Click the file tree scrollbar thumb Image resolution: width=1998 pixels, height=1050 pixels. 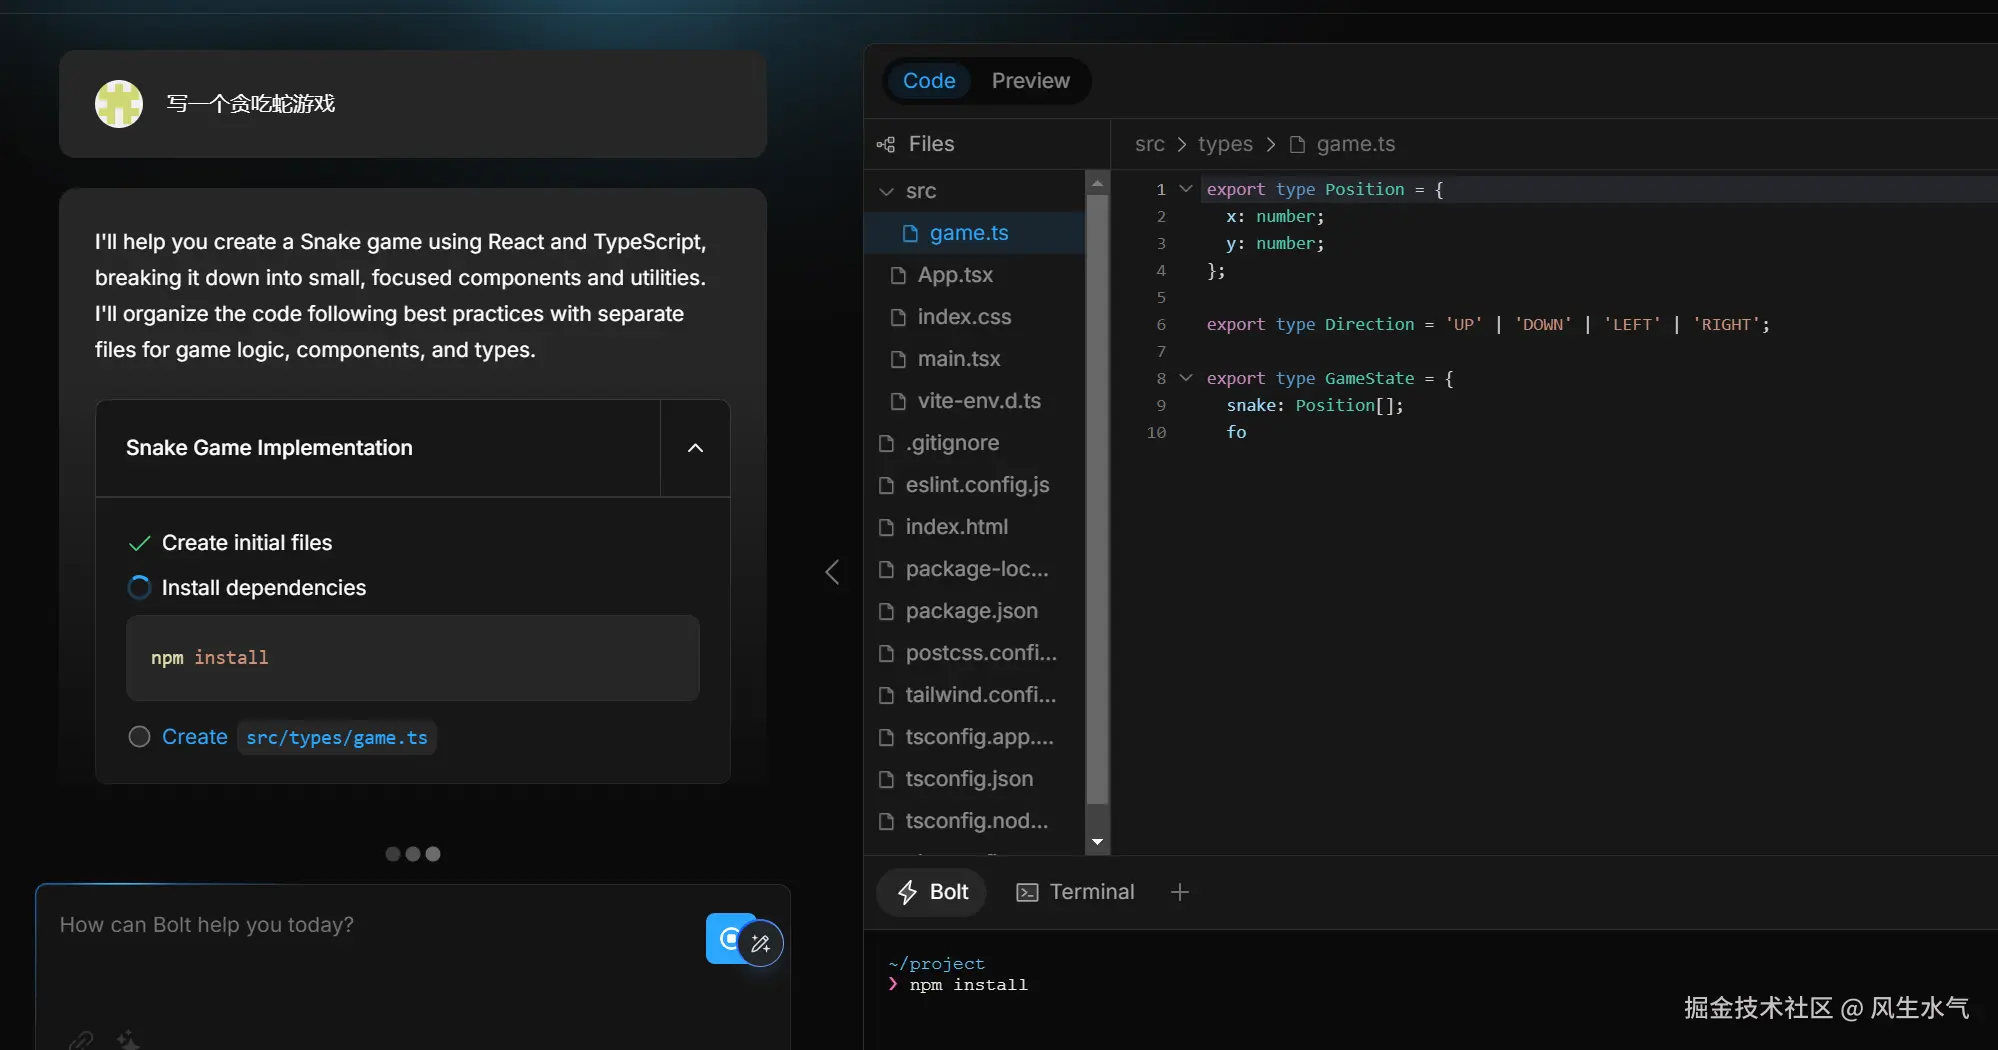pos(1097,500)
